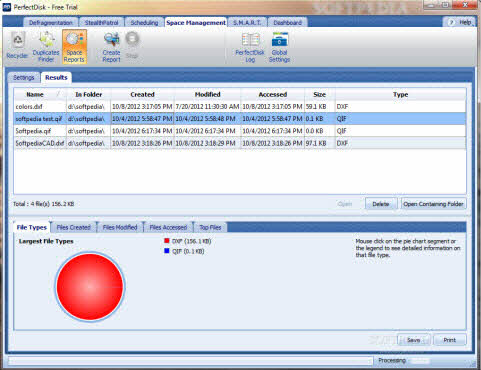
Task: Open the PerfectDisk Log
Action: coord(250,48)
